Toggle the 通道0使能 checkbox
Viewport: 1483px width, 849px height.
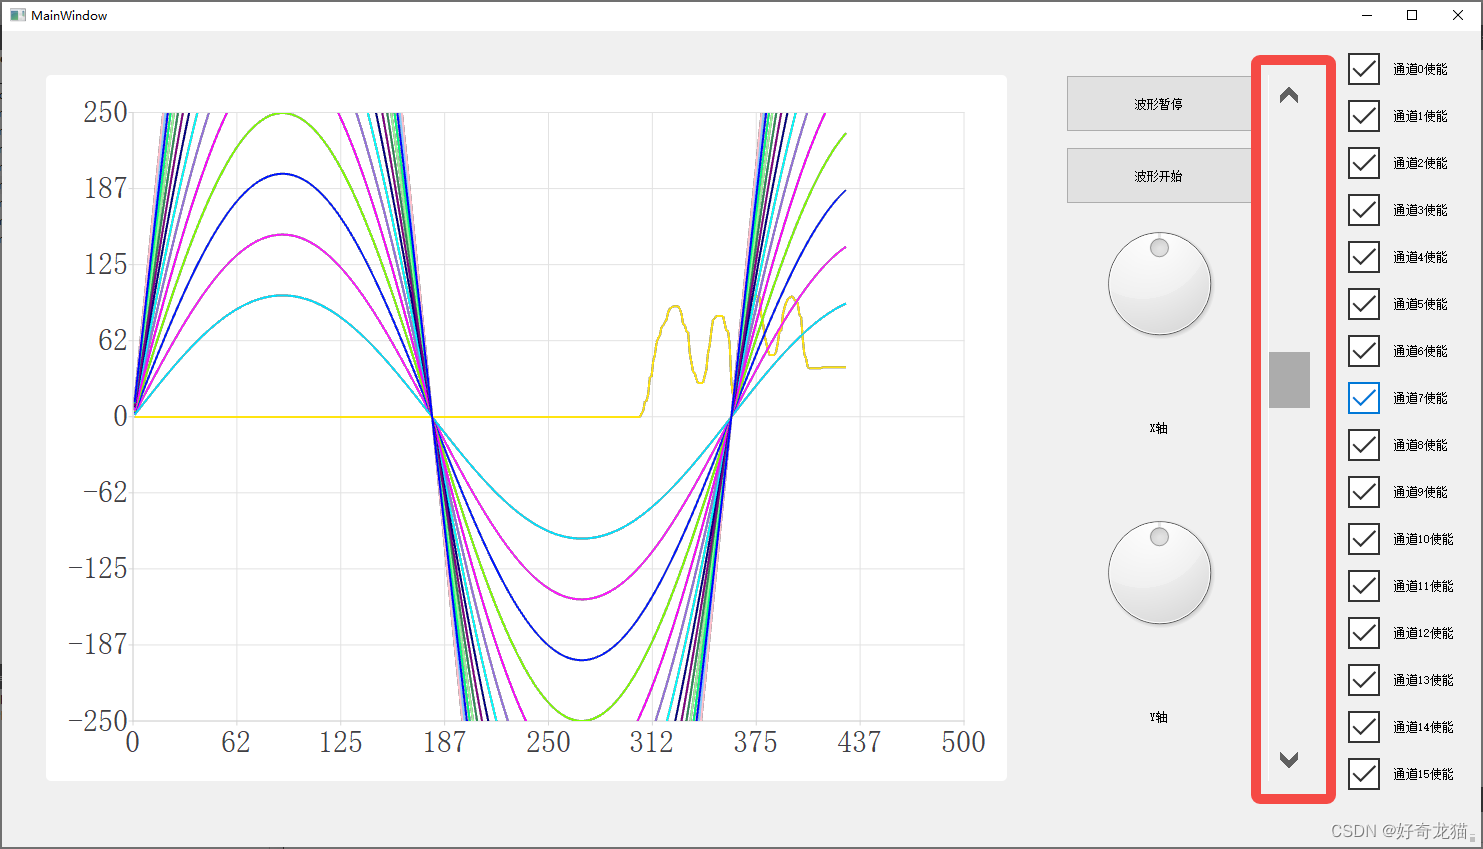coord(1364,69)
